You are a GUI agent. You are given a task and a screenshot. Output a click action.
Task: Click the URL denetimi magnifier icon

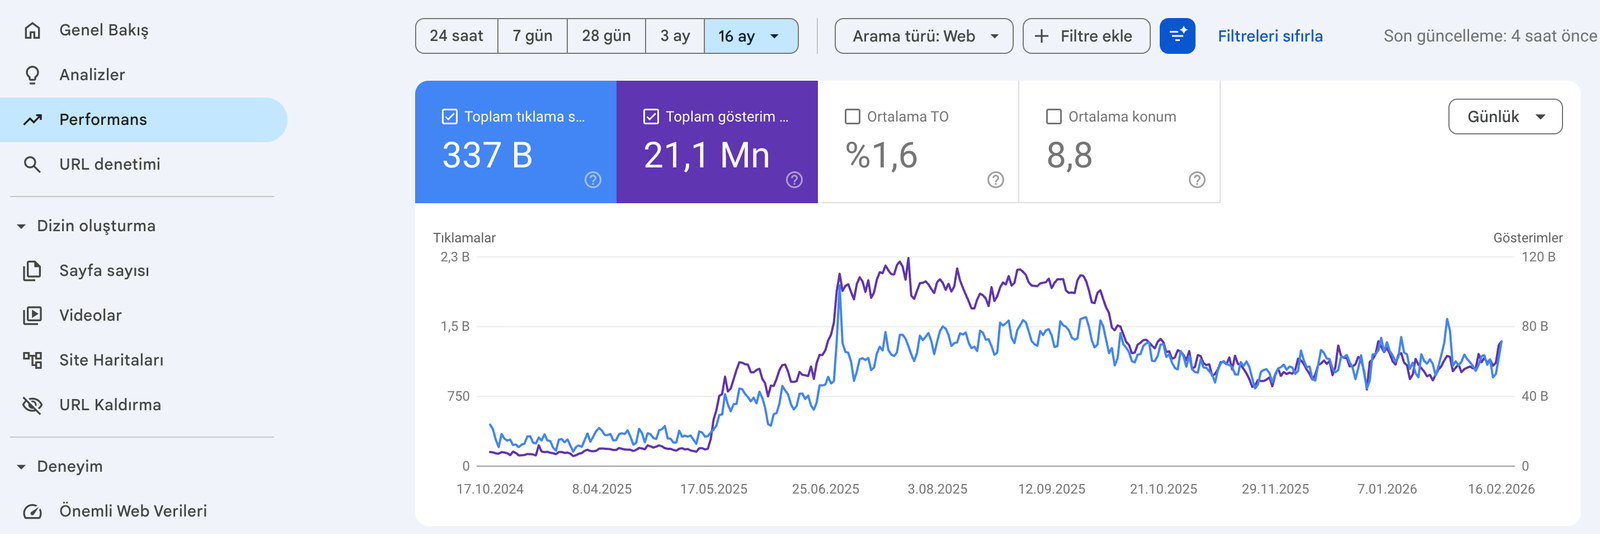[x=32, y=164]
